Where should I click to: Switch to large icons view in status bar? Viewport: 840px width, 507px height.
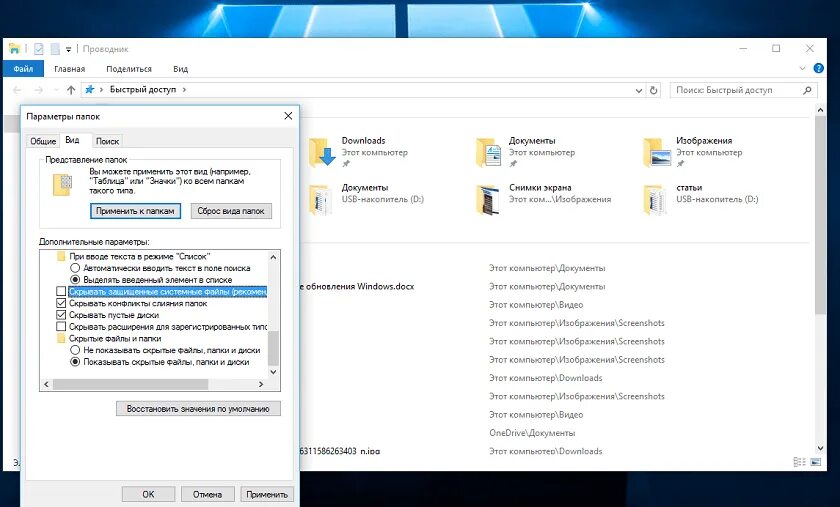point(815,461)
